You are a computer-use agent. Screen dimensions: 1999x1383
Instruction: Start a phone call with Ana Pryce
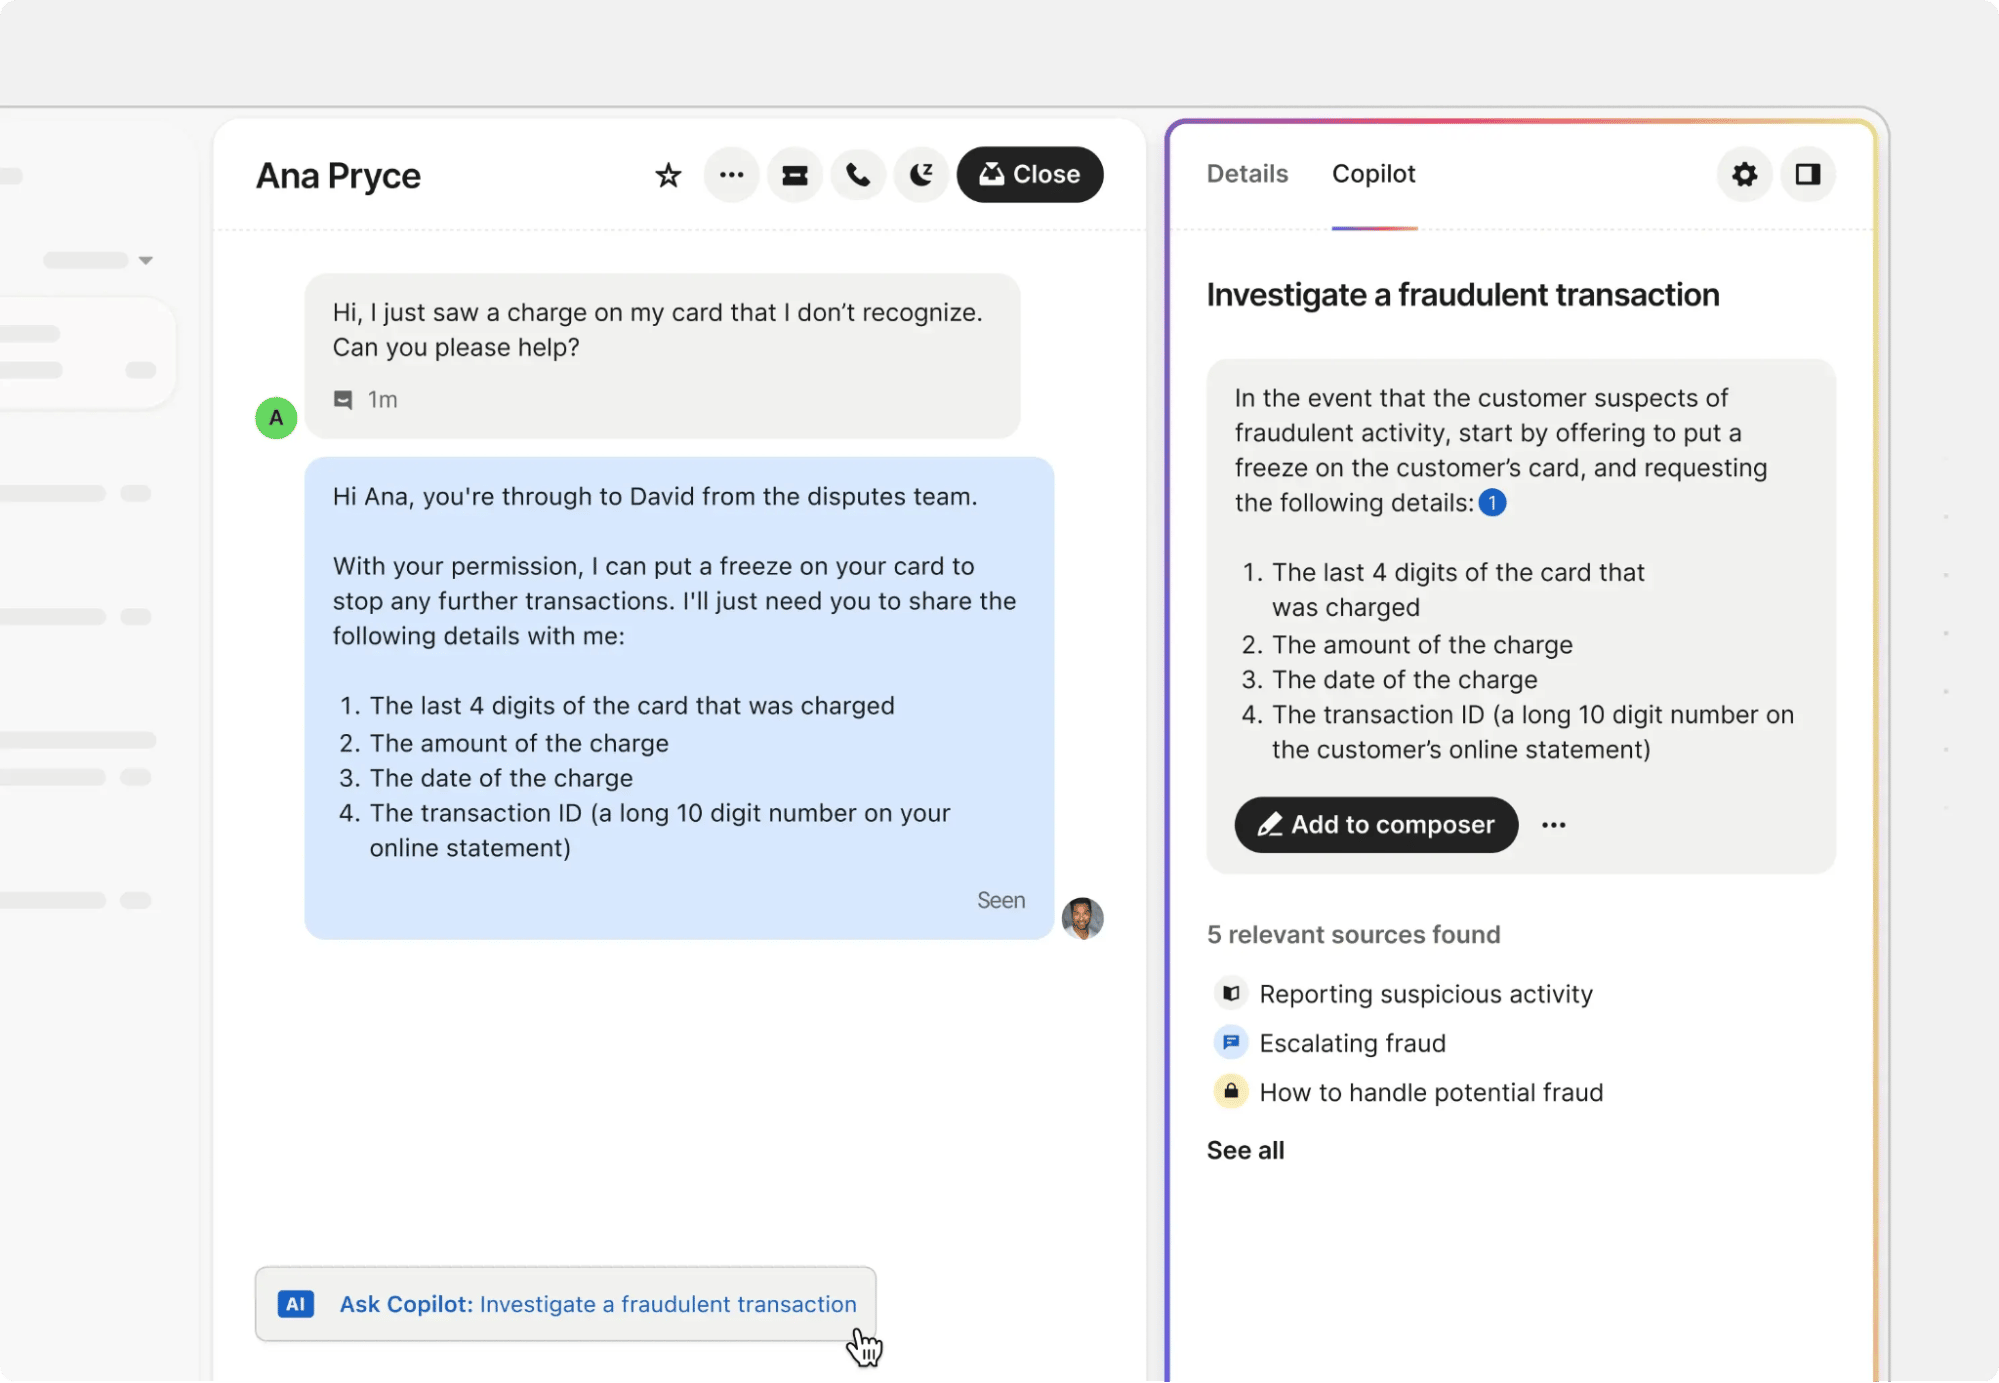point(858,175)
